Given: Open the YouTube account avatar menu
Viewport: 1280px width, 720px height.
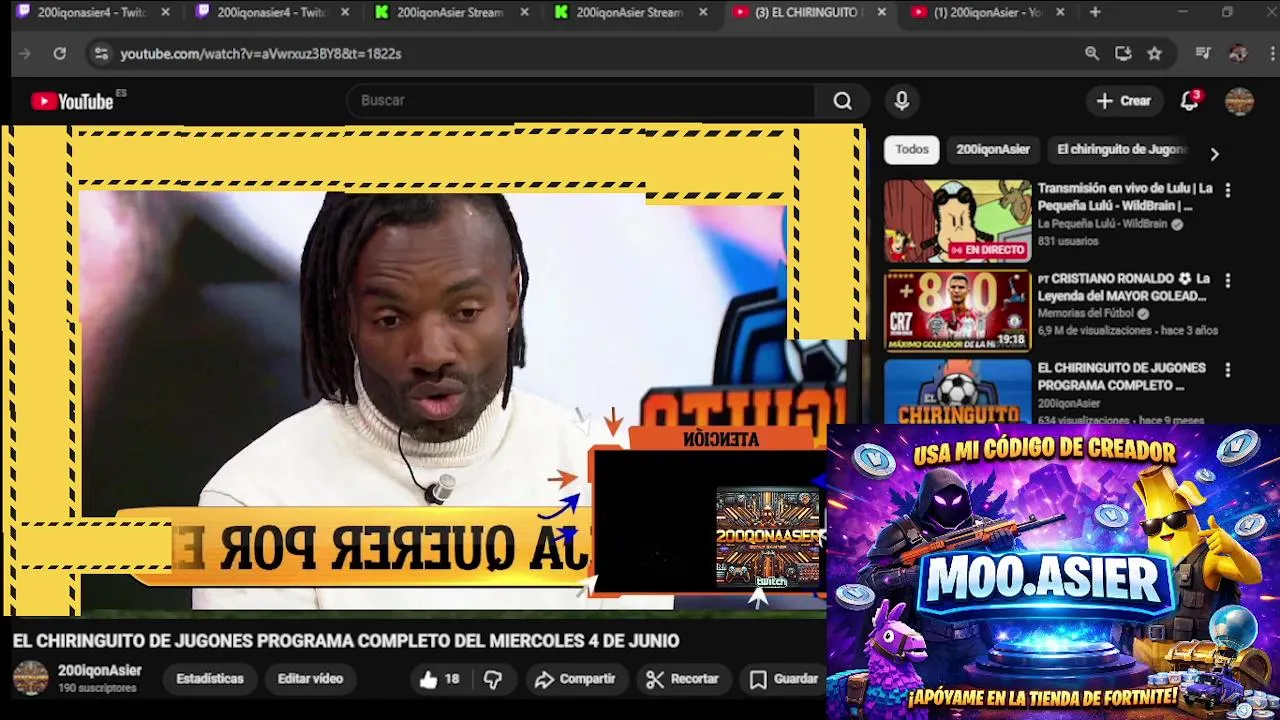Looking at the screenshot, I should (1239, 101).
